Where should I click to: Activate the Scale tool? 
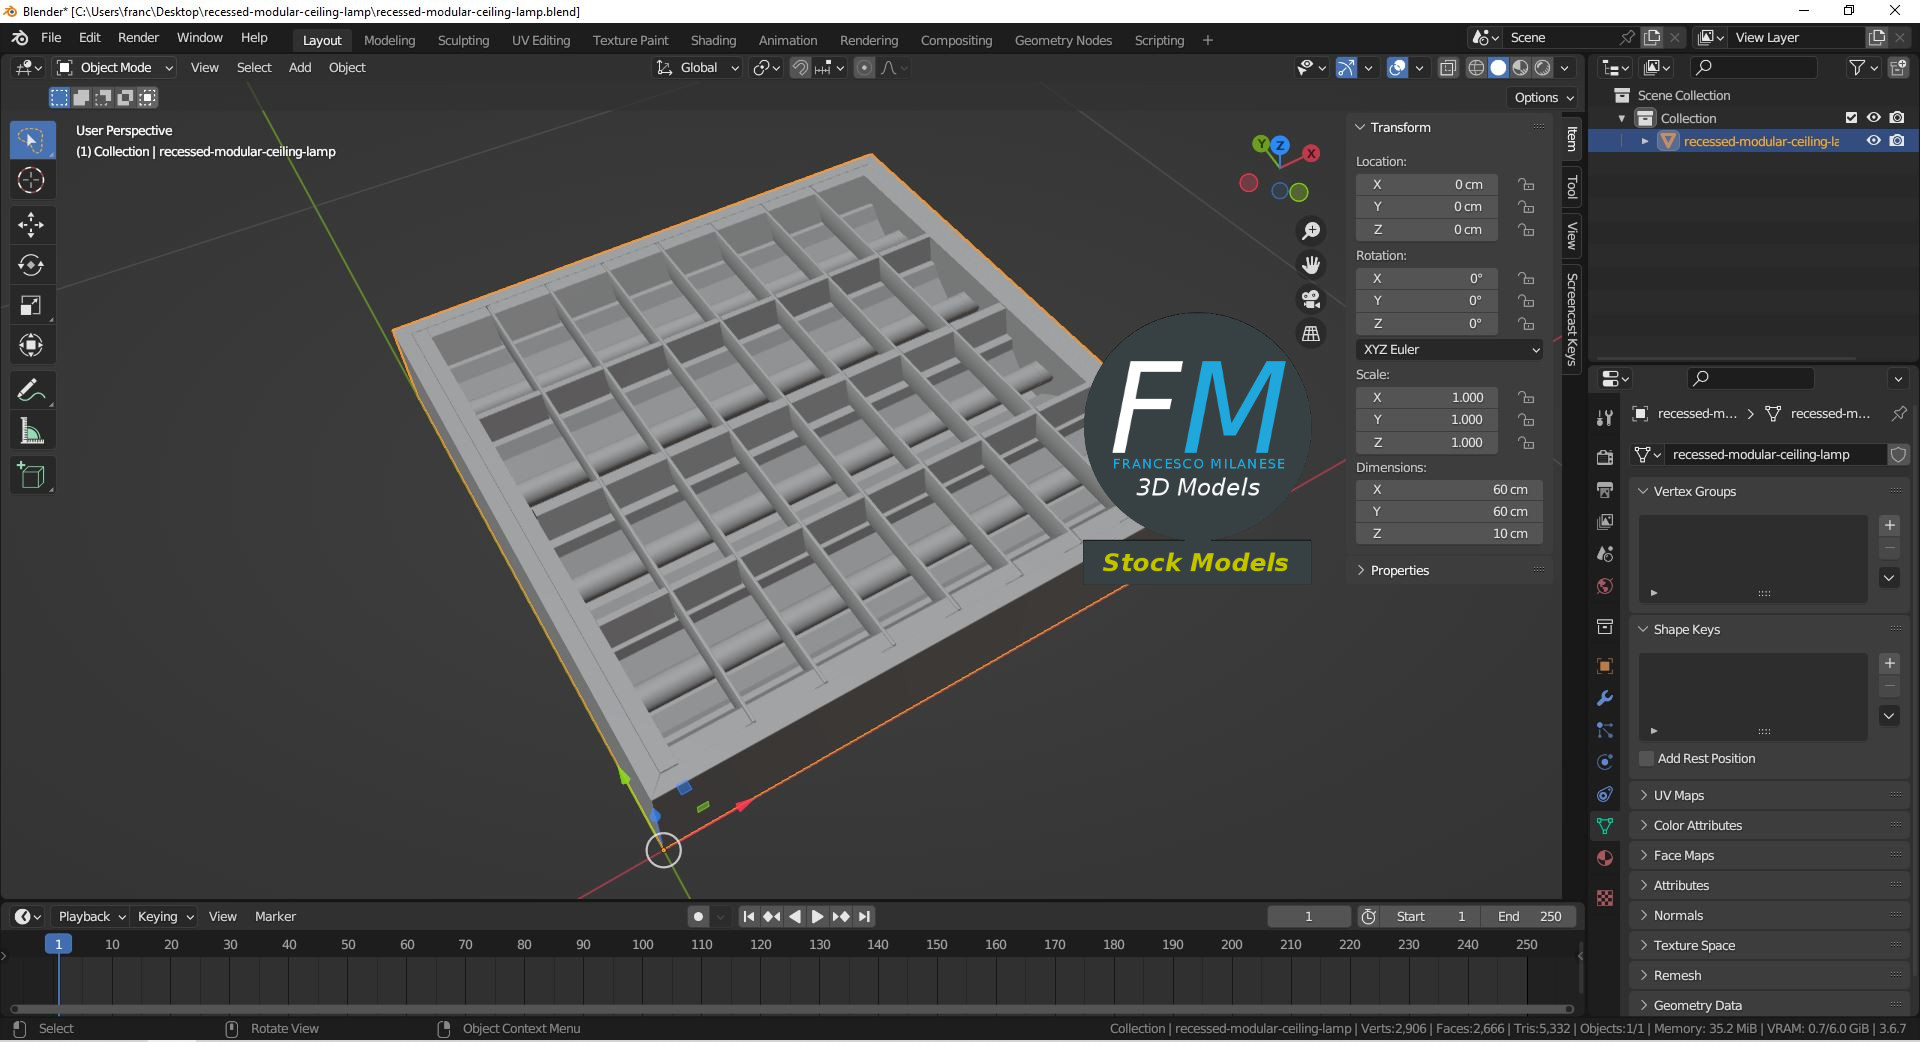pyautogui.click(x=31, y=306)
